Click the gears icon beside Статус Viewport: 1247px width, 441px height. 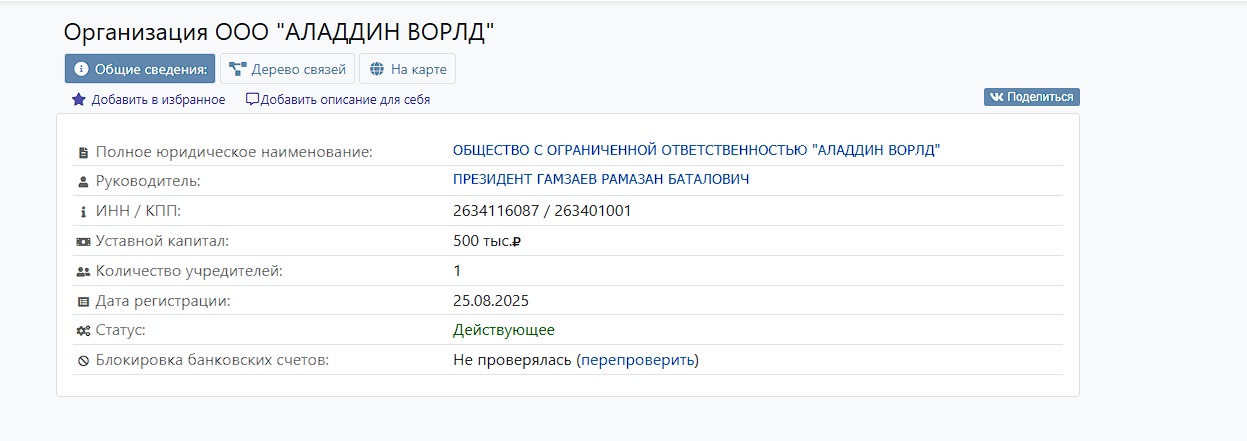click(x=83, y=331)
